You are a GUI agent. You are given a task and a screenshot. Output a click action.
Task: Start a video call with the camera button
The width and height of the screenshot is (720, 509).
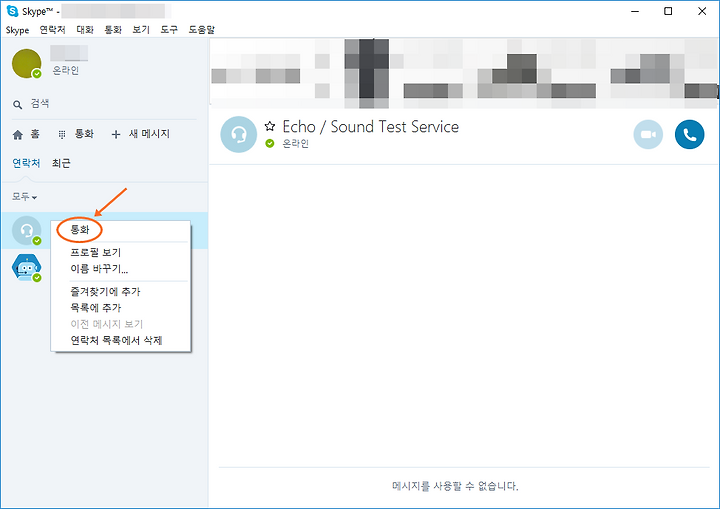point(648,135)
